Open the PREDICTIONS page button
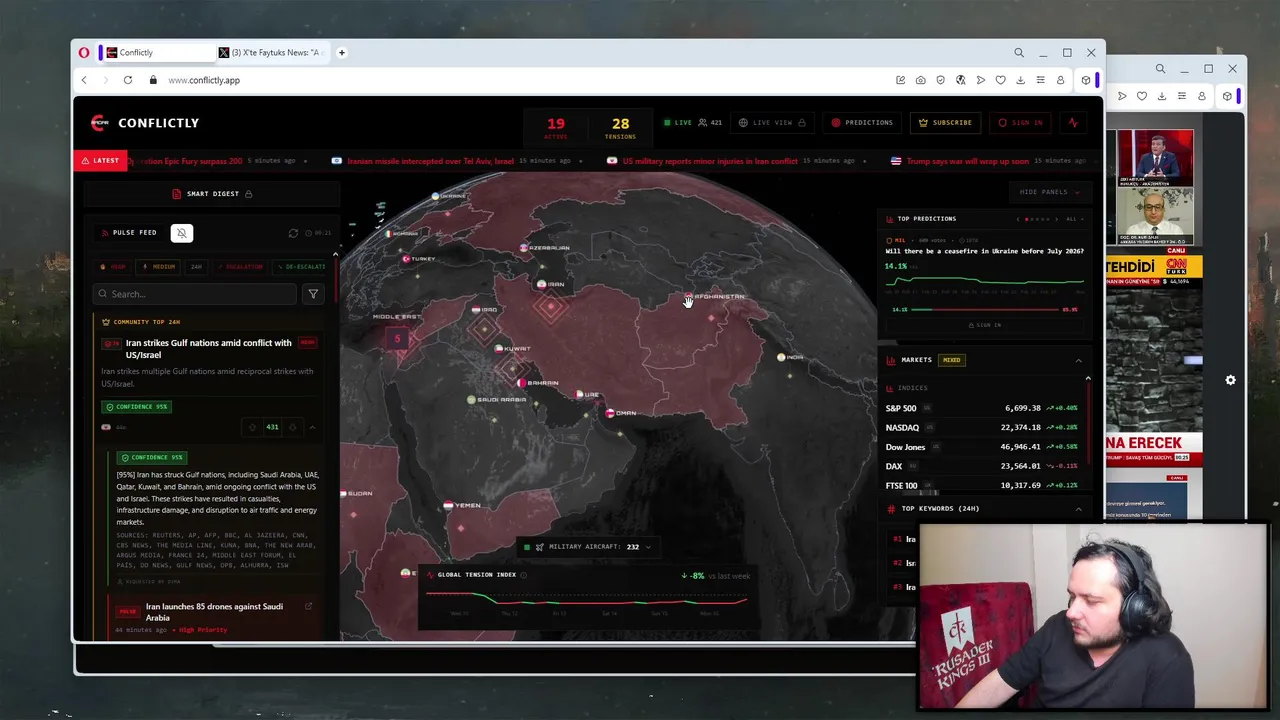1280x720 pixels. pos(862,123)
